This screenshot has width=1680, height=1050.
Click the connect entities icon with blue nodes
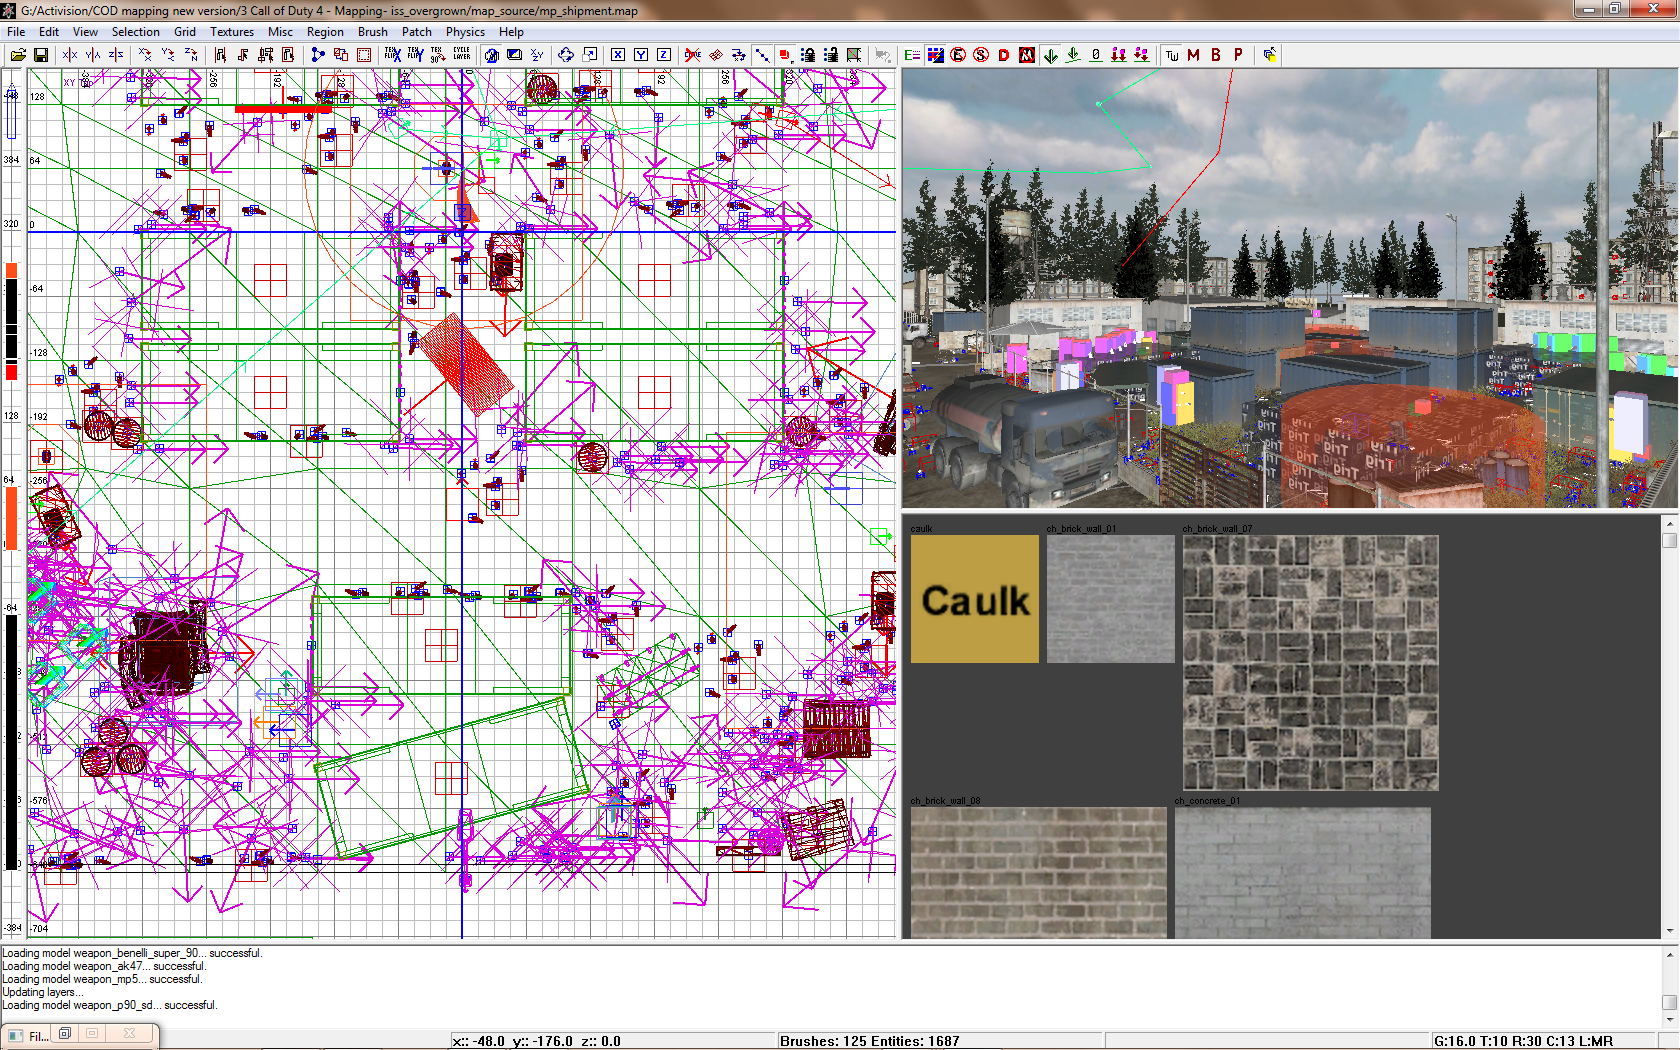pos(318,55)
